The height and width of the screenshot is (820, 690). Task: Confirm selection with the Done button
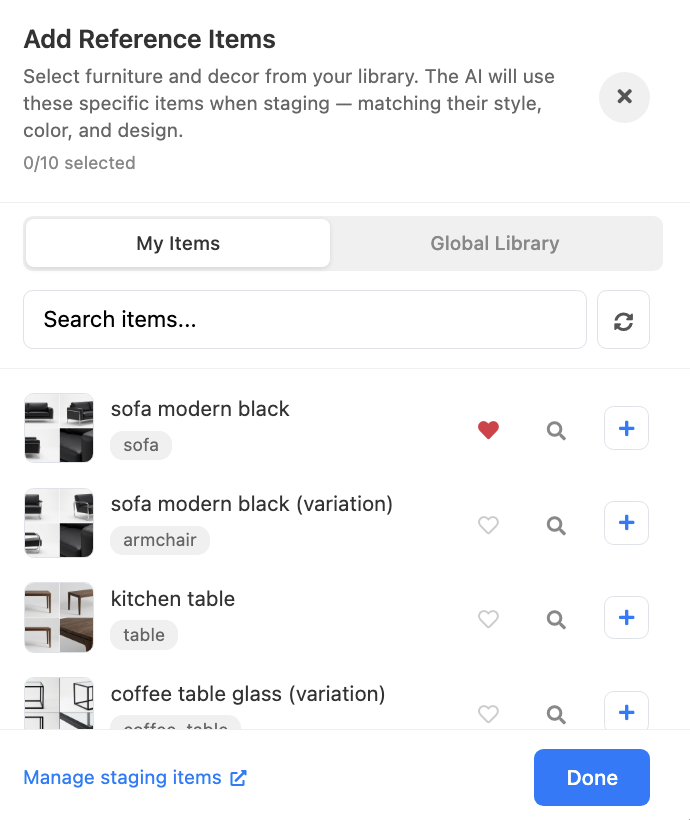point(591,777)
